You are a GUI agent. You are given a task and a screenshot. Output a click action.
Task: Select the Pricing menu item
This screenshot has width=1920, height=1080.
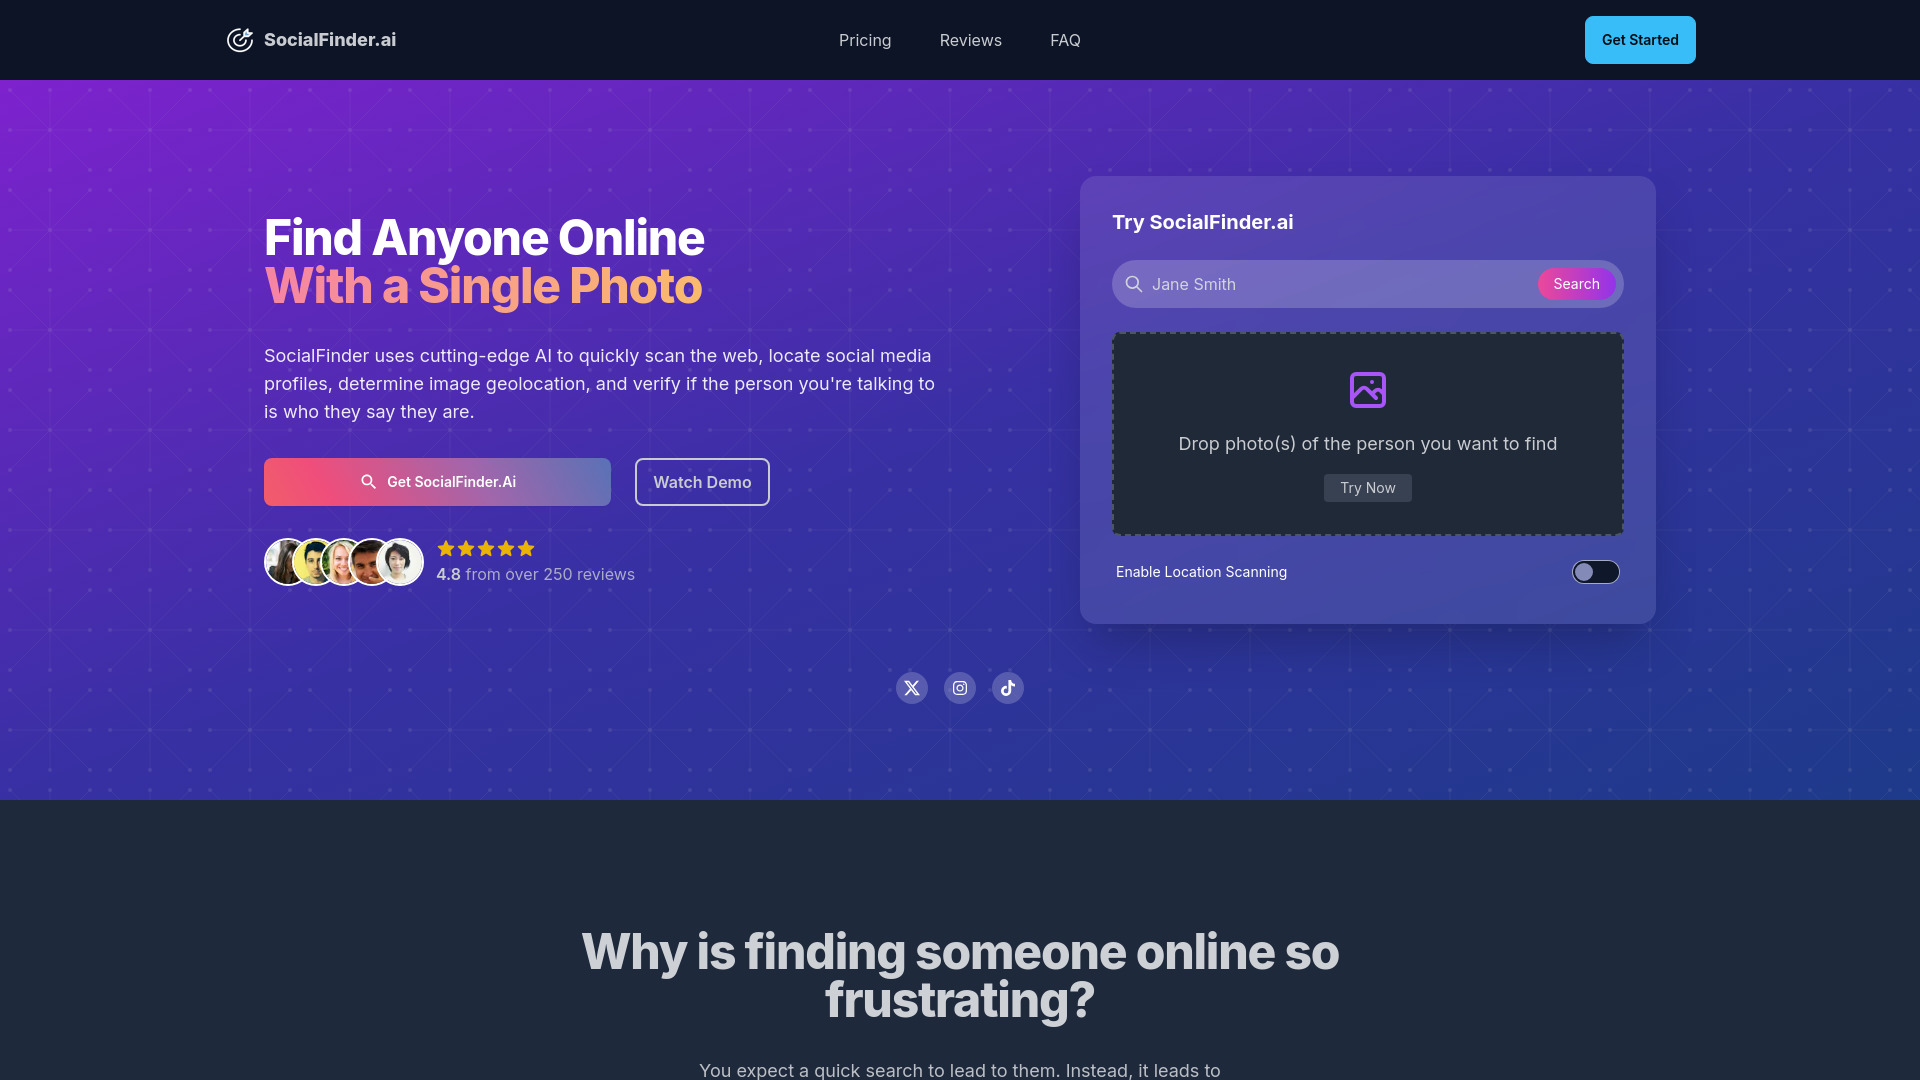[x=865, y=40]
